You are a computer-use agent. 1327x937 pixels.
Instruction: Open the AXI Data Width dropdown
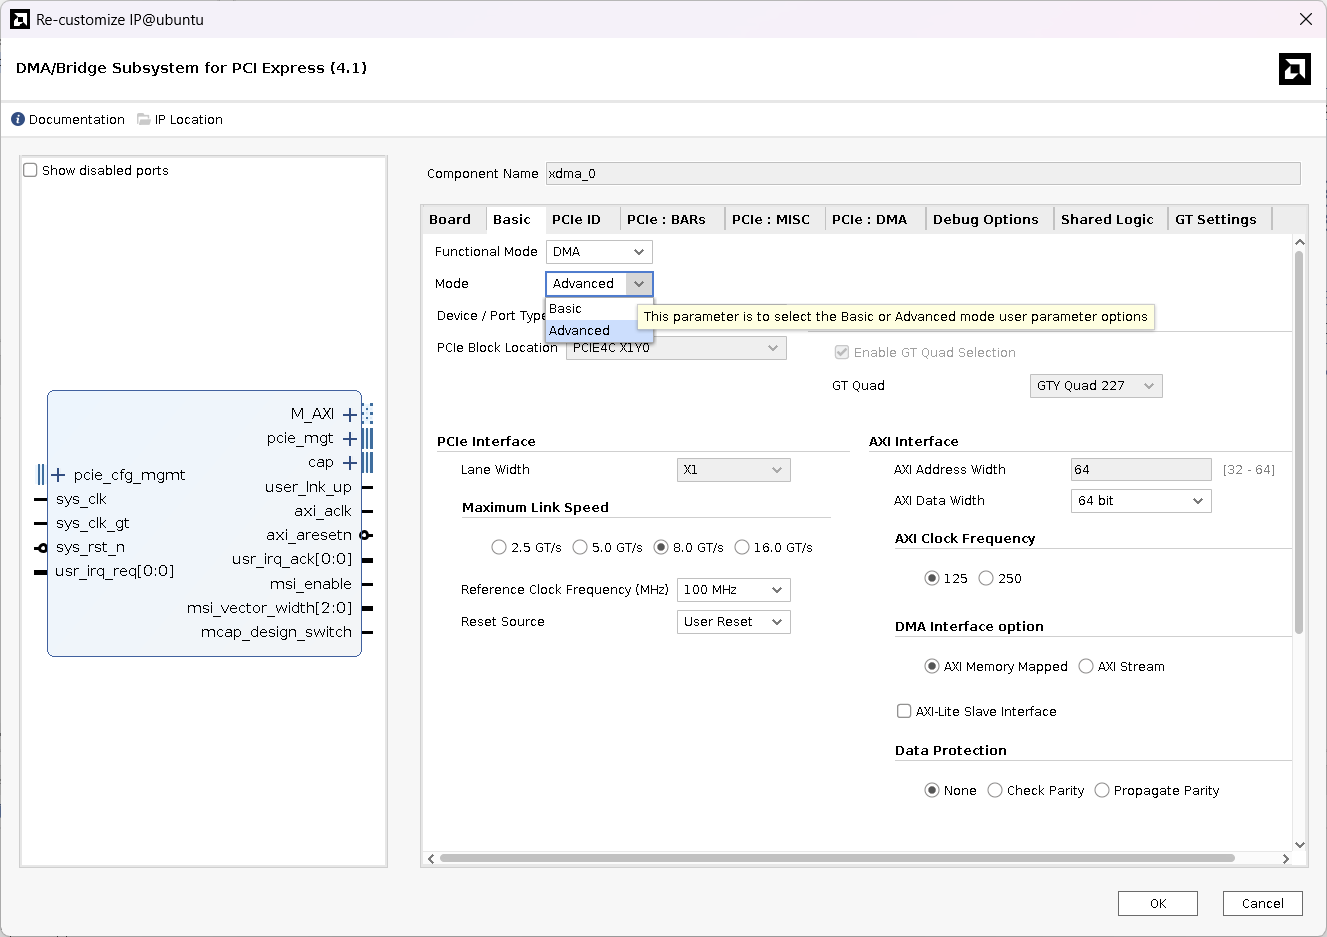[1141, 501]
